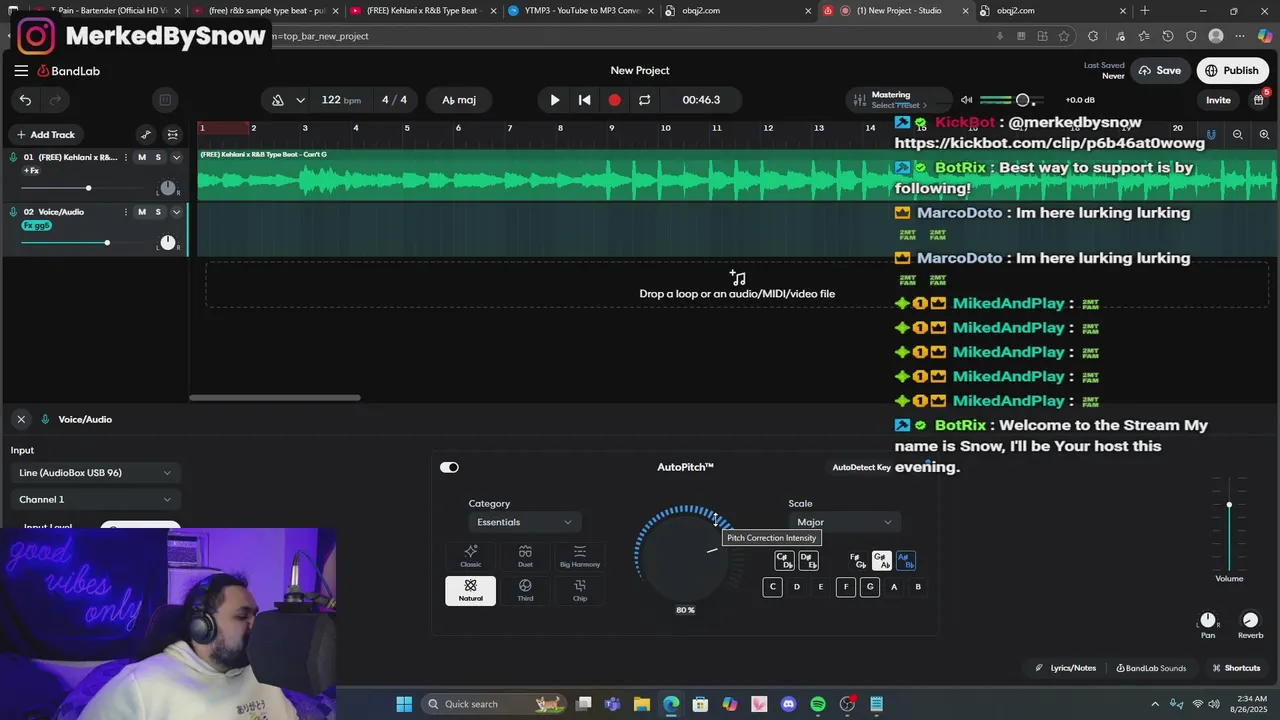Open the Essentials category dropdown

[x=525, y=522]
